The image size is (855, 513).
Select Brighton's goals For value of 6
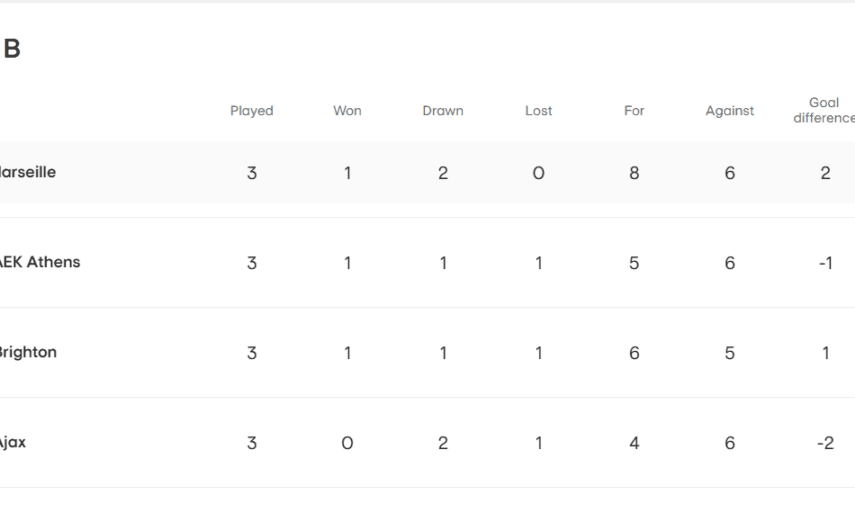[x=634, y=353]
